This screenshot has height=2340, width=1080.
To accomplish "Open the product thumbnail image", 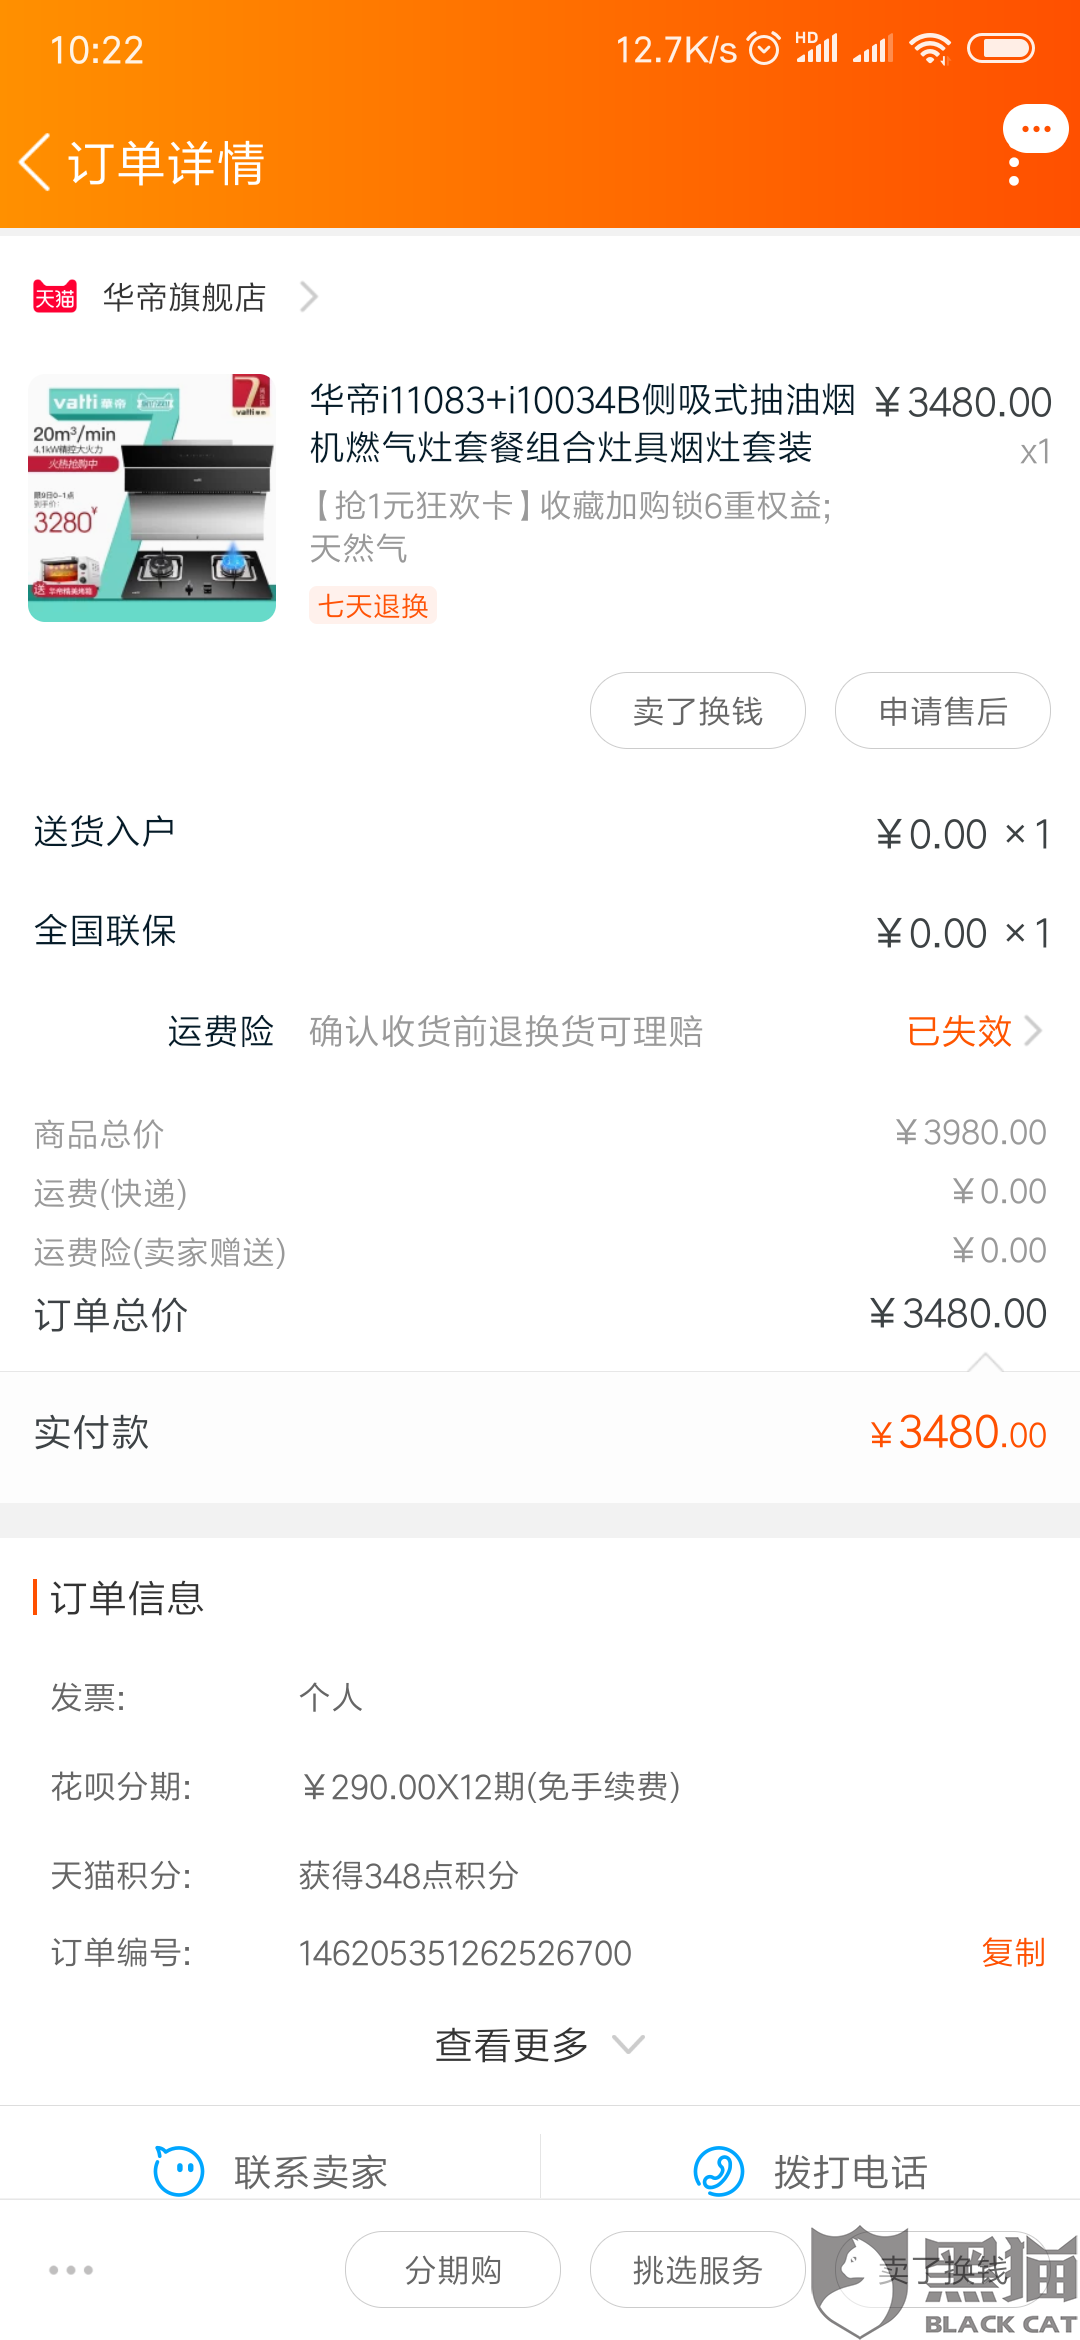I will click(152, 498).
